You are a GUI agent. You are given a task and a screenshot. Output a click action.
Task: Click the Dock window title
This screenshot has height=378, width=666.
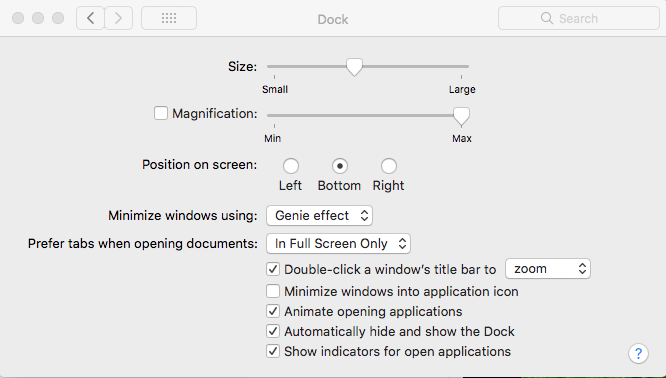(333, 19)
